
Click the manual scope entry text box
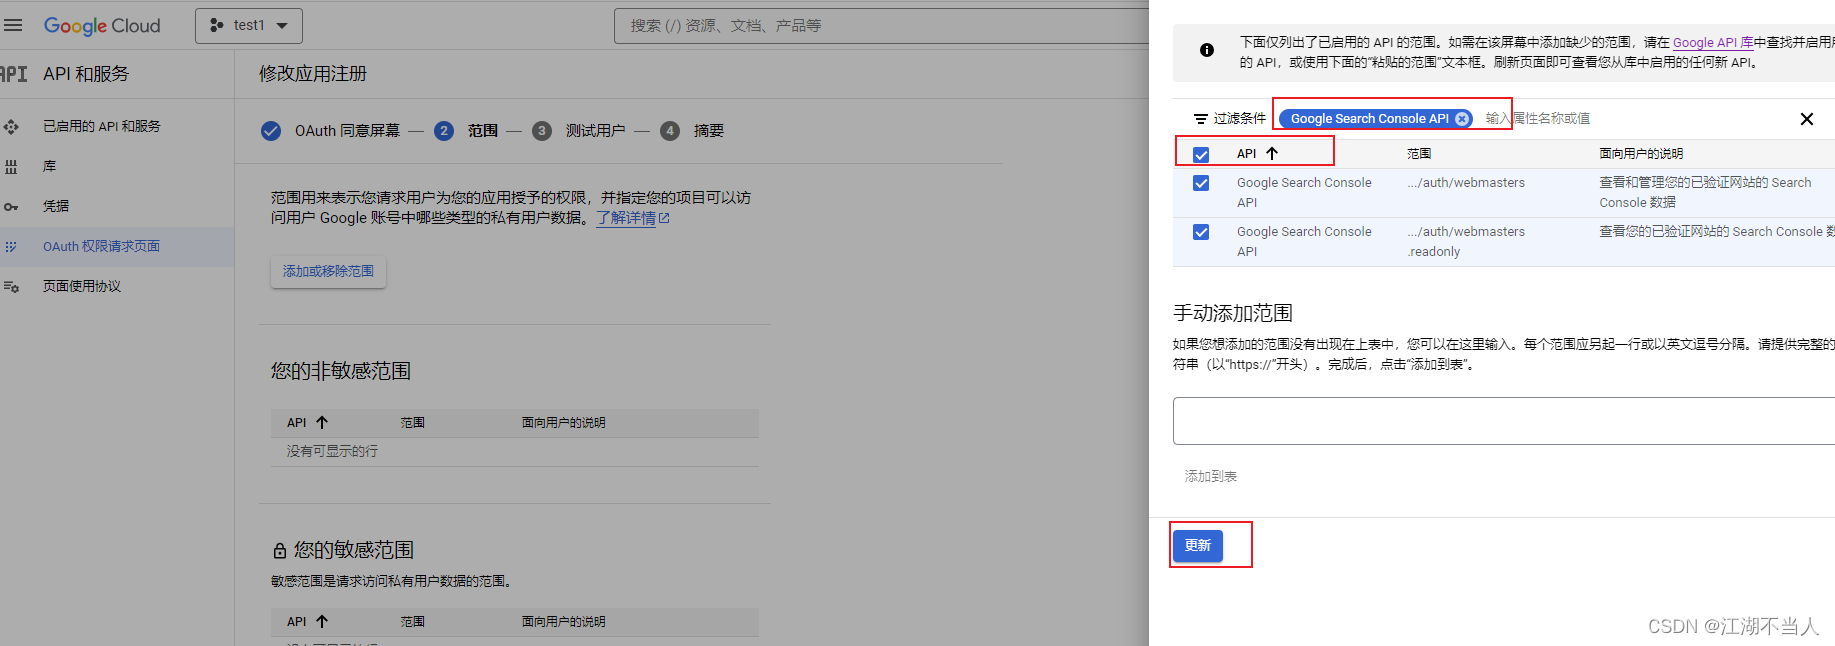1504,421
